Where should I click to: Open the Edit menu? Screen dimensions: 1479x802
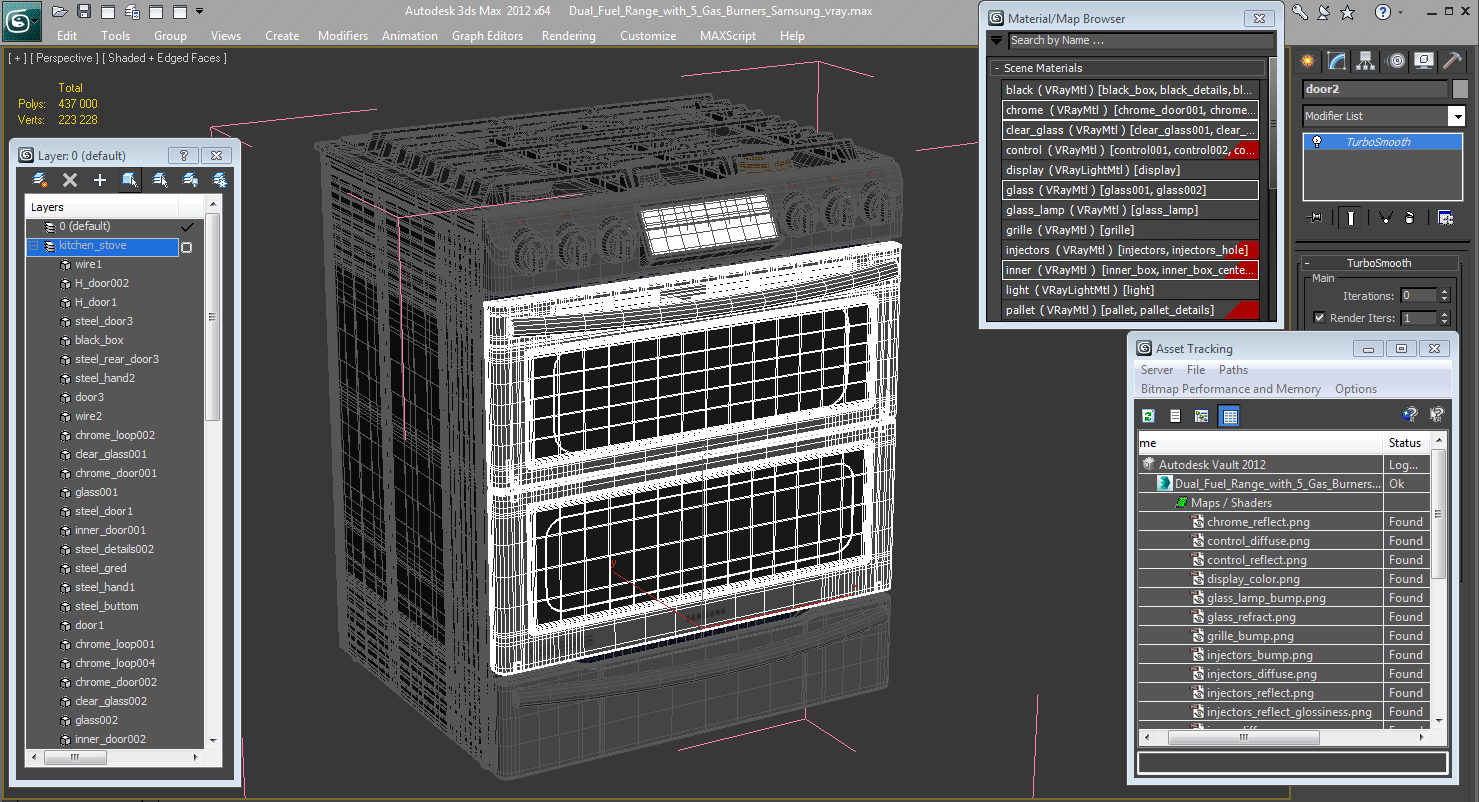tap(67, 36)
